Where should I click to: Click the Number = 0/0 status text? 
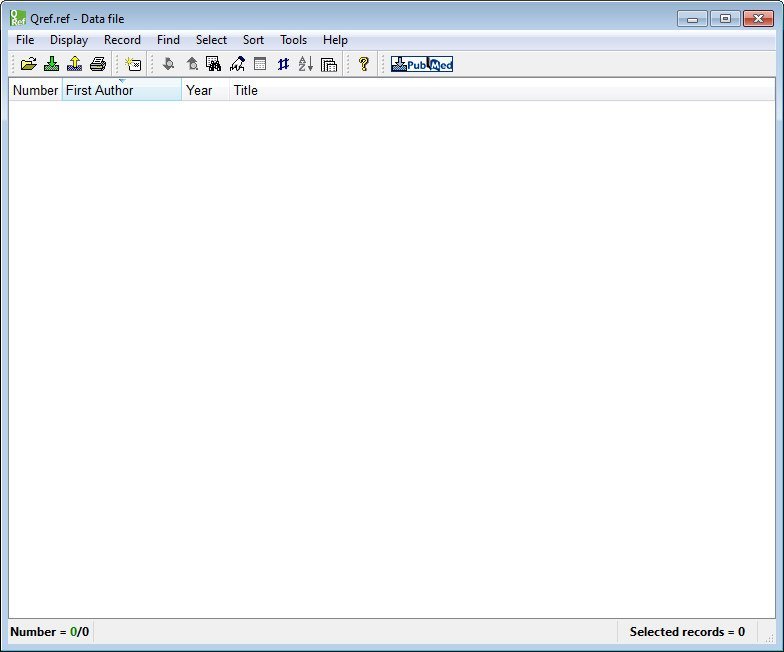pos(50,632)
